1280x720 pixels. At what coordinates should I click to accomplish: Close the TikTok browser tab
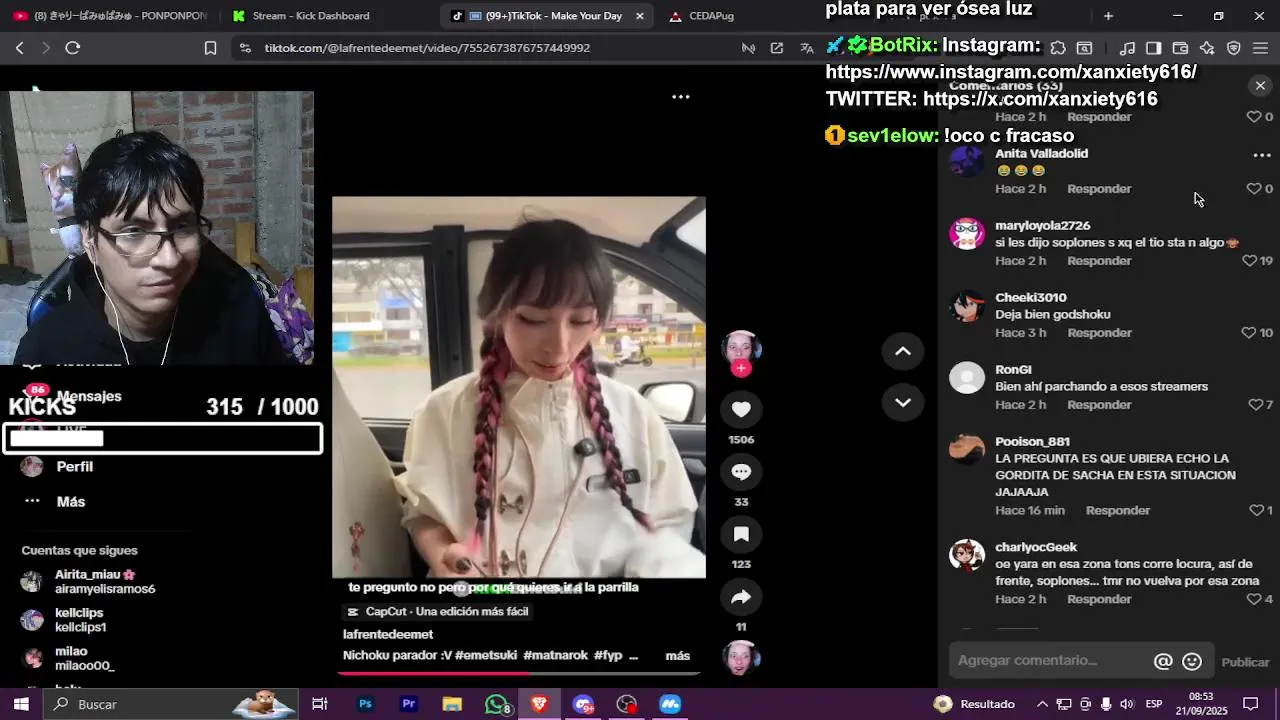(x=640, y=16)
